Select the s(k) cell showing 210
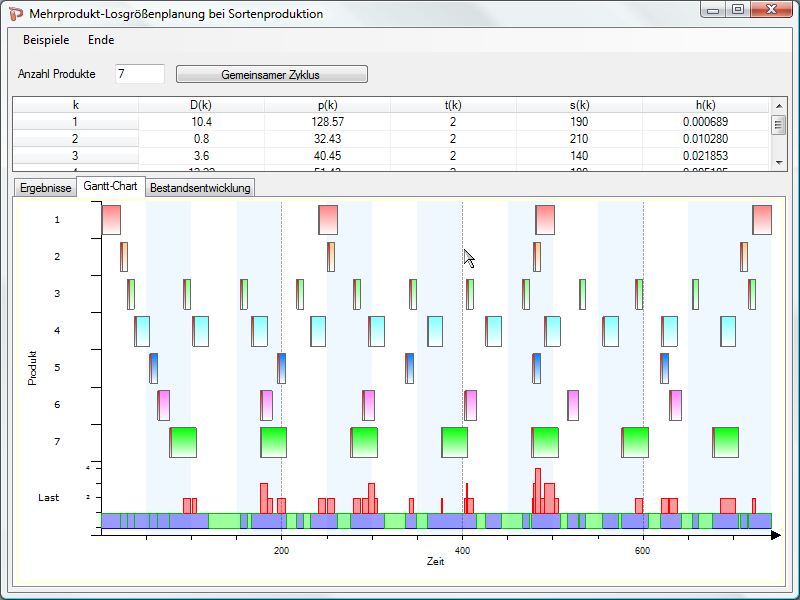This screenshot has height=600, width=800. click(x=579, y=138)
